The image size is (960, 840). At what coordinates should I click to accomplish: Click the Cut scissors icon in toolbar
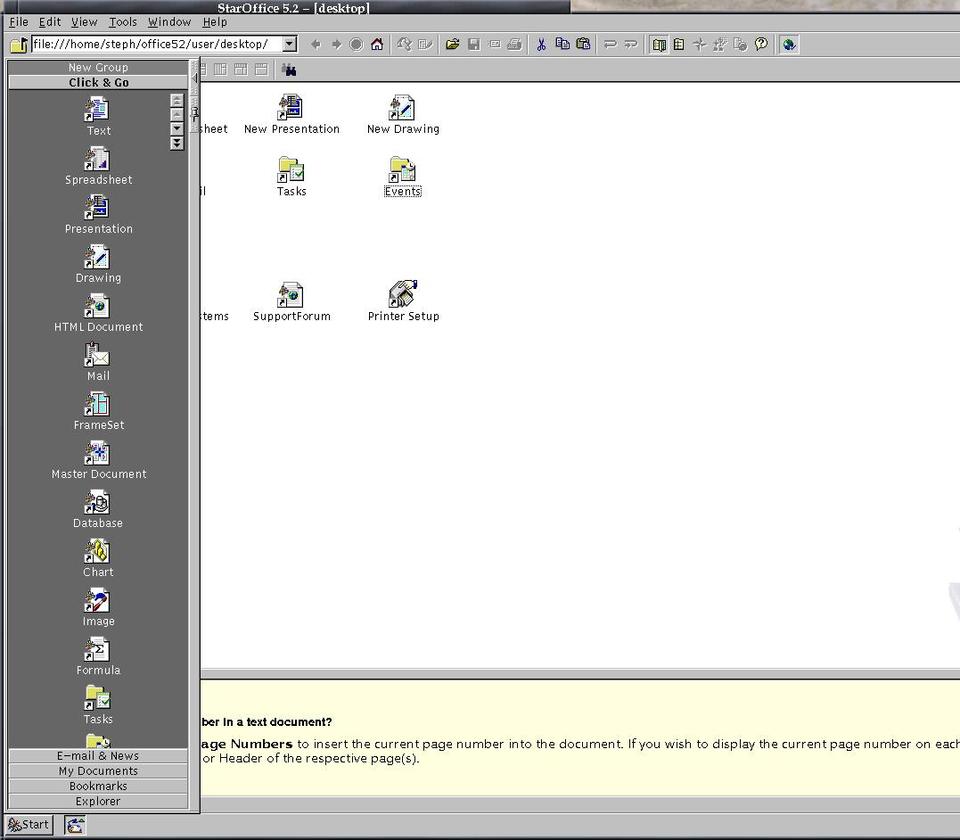point(541,44)
